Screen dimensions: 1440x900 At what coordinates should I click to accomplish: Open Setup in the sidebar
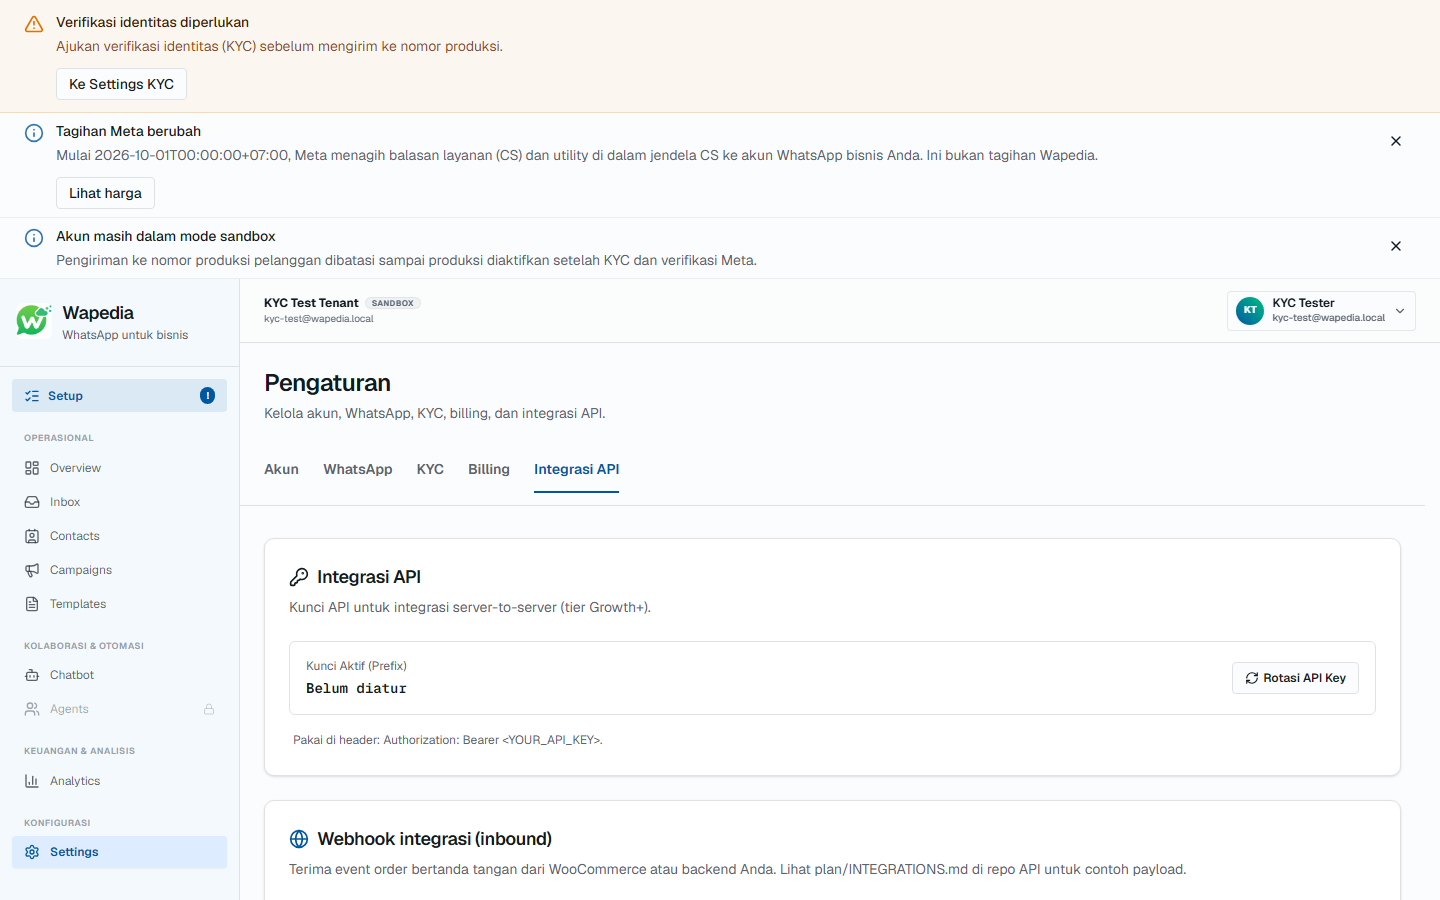click(x=119, y=396)
